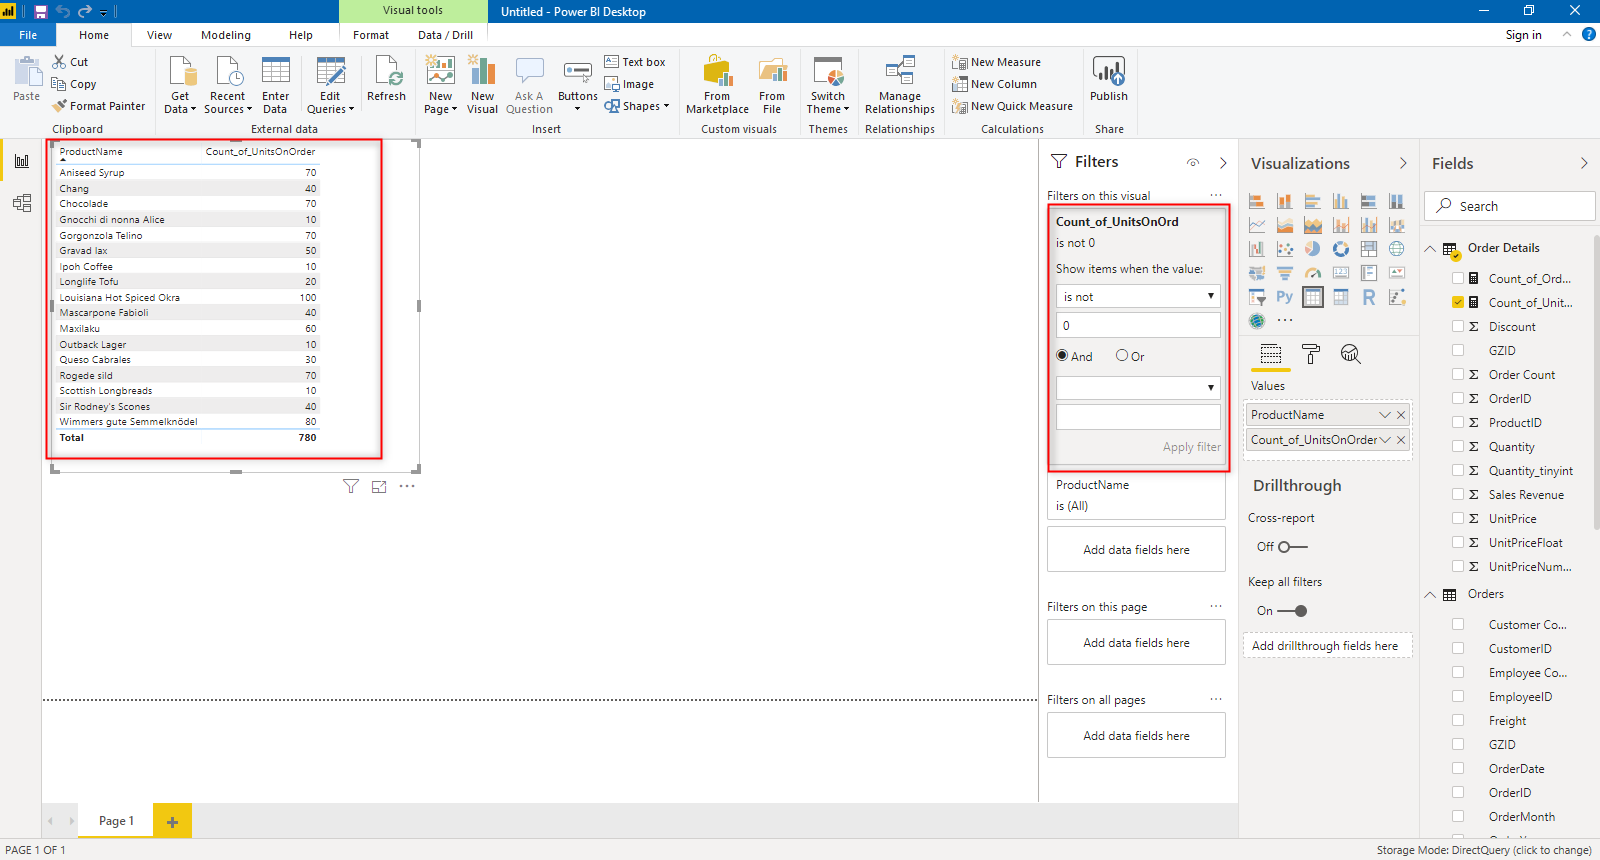Viewport: 1600px width, 860px height.
Task: Click the filter value field containing 0
Action: click(x=1138, y=325)
